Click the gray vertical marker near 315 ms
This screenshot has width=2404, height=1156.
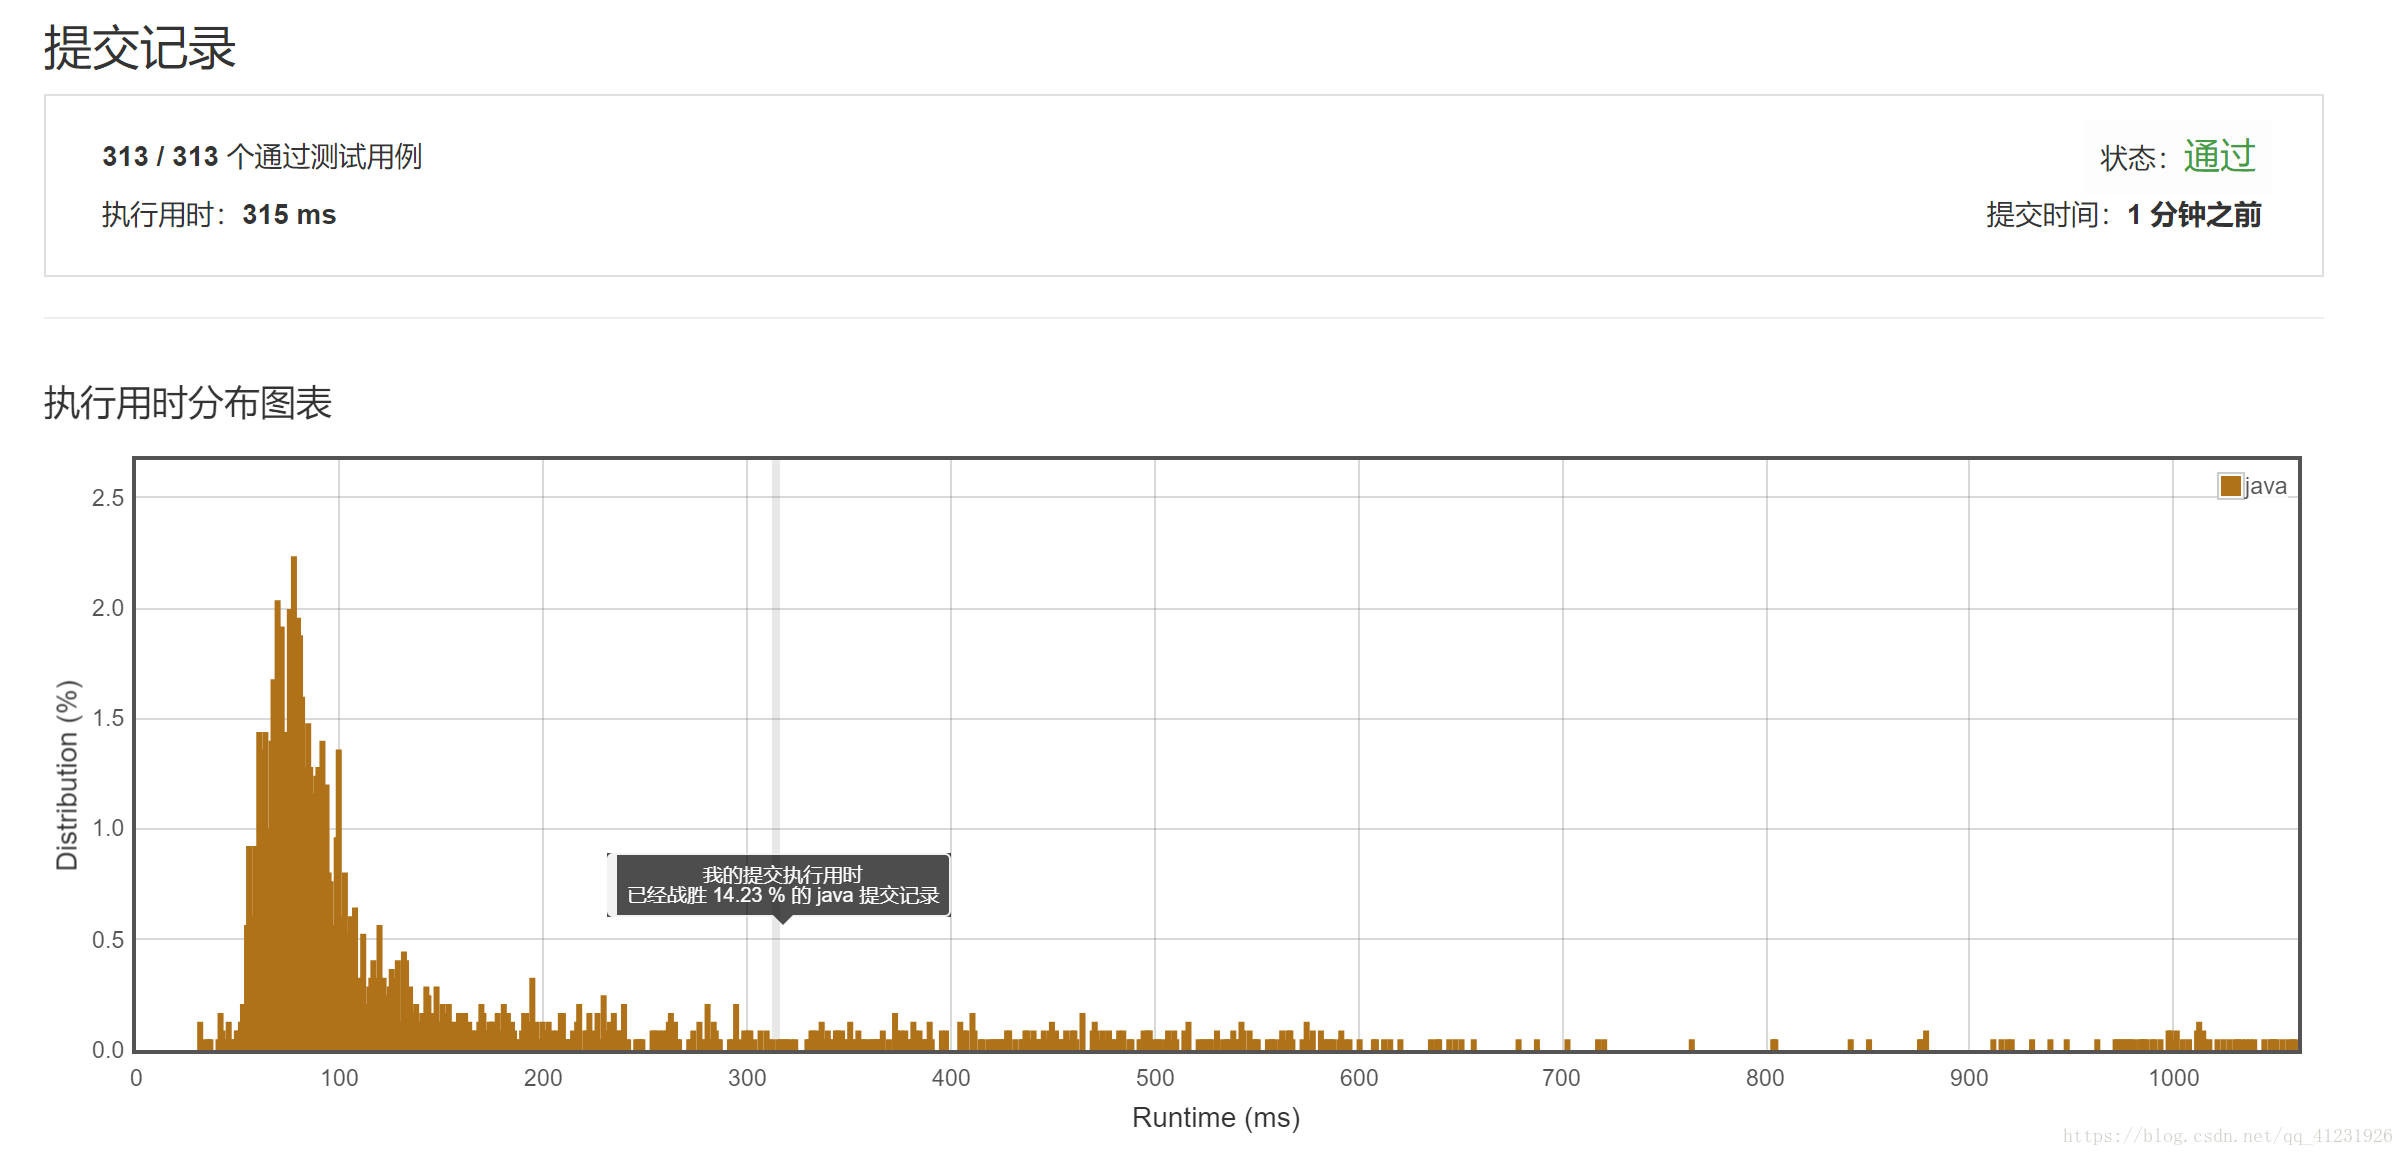point(775,700)
